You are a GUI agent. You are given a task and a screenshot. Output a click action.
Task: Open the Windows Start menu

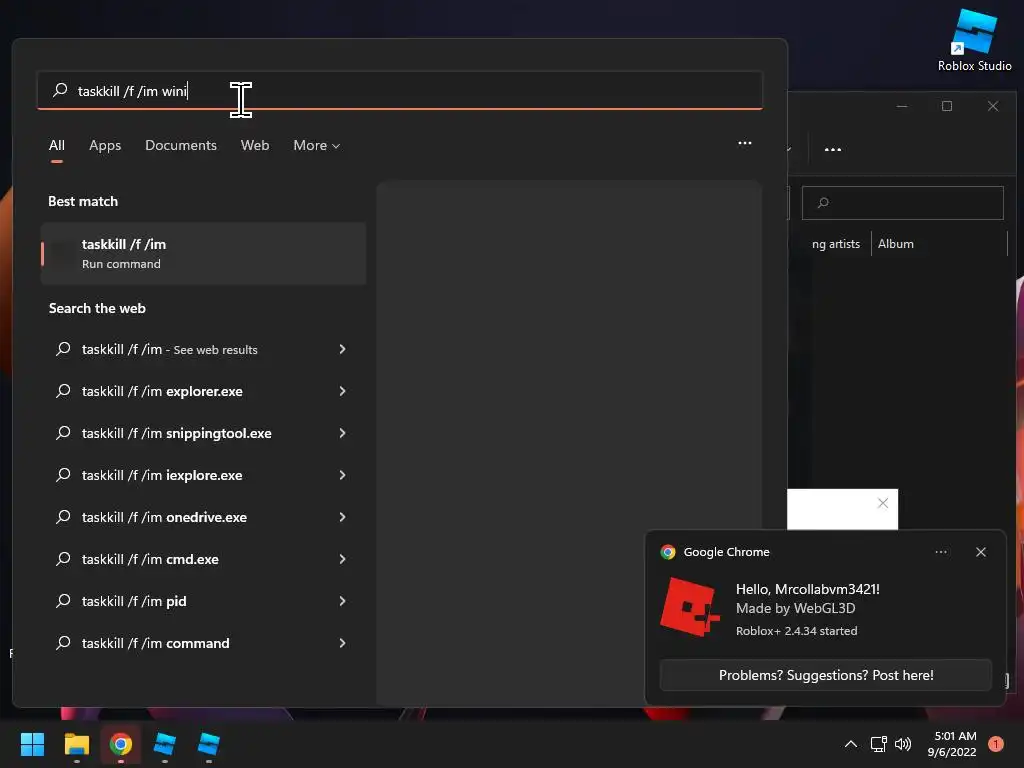point(32,744)
